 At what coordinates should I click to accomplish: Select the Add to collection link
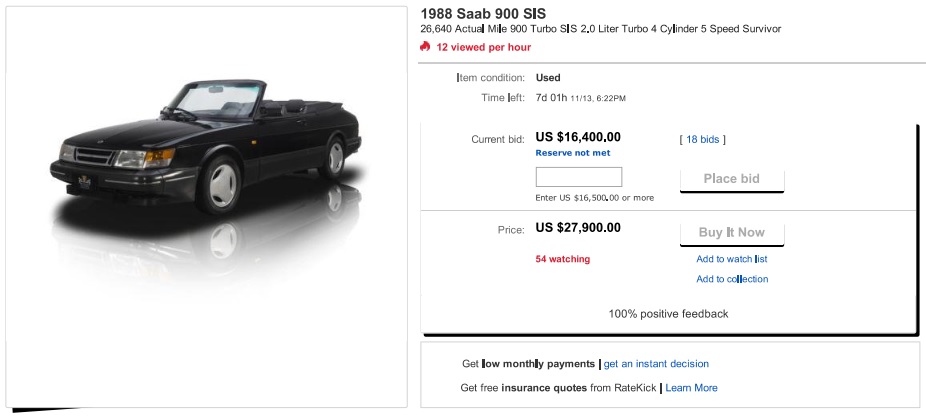tap(731, 279)
